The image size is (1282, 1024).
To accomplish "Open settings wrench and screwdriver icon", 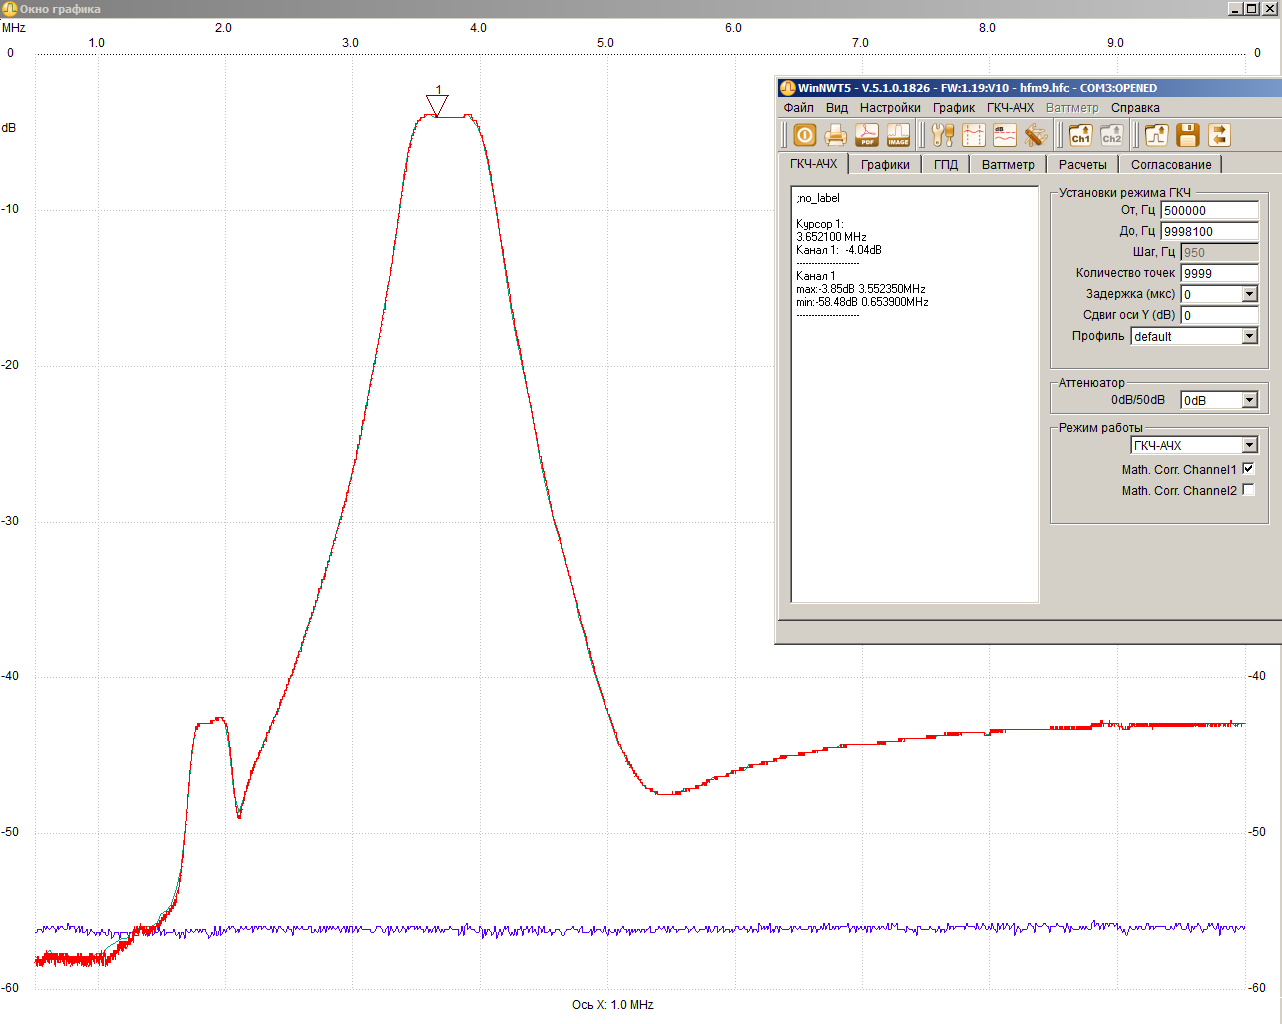I will 943,135.
